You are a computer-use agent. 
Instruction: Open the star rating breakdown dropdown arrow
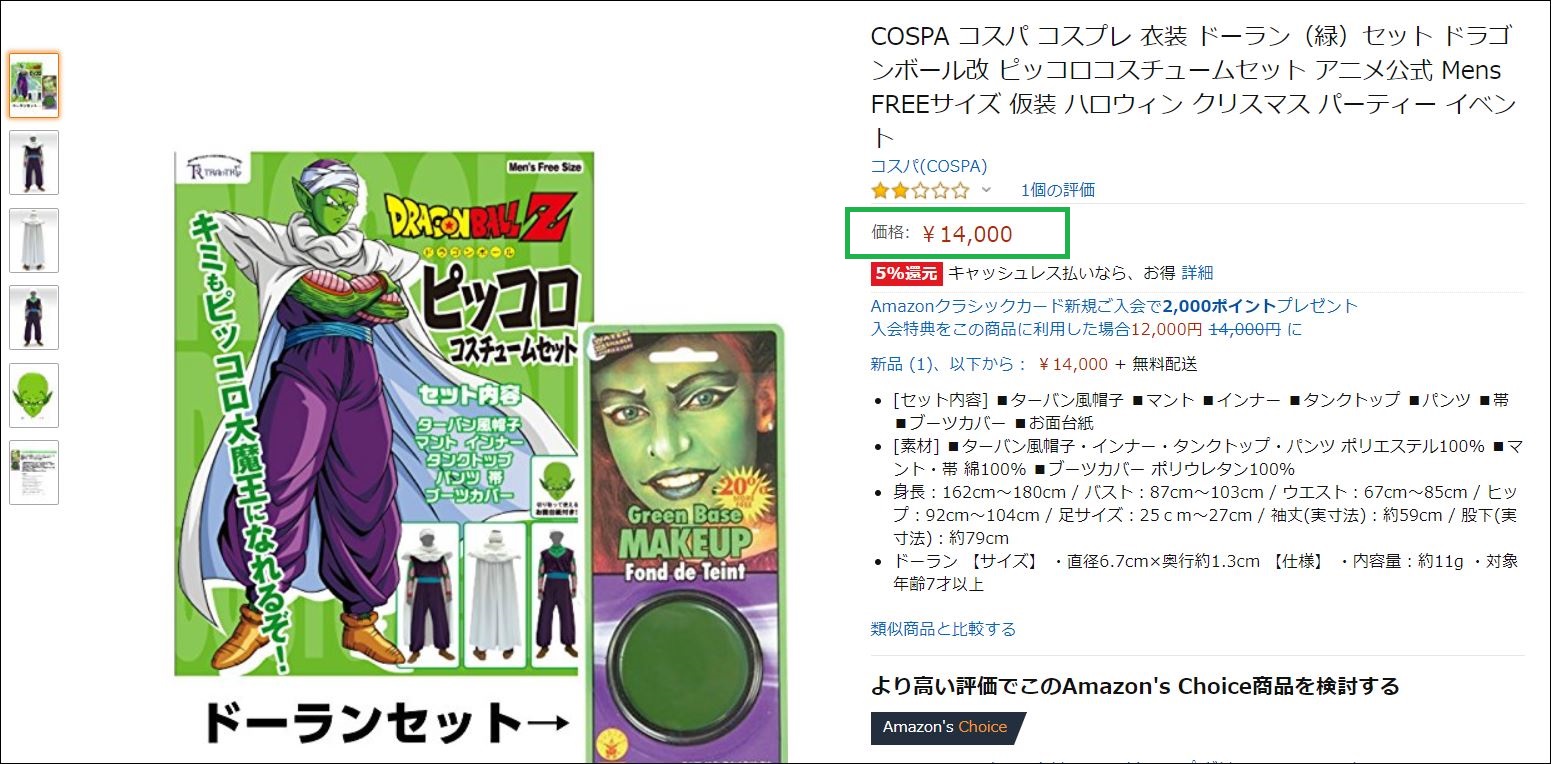(986, 190)
